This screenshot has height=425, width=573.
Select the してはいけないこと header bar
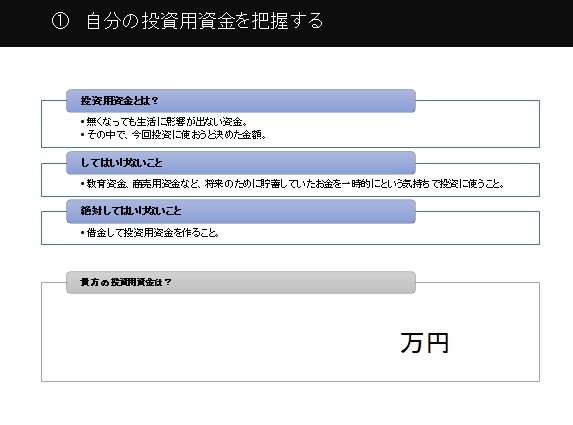[x=241, y=163]
